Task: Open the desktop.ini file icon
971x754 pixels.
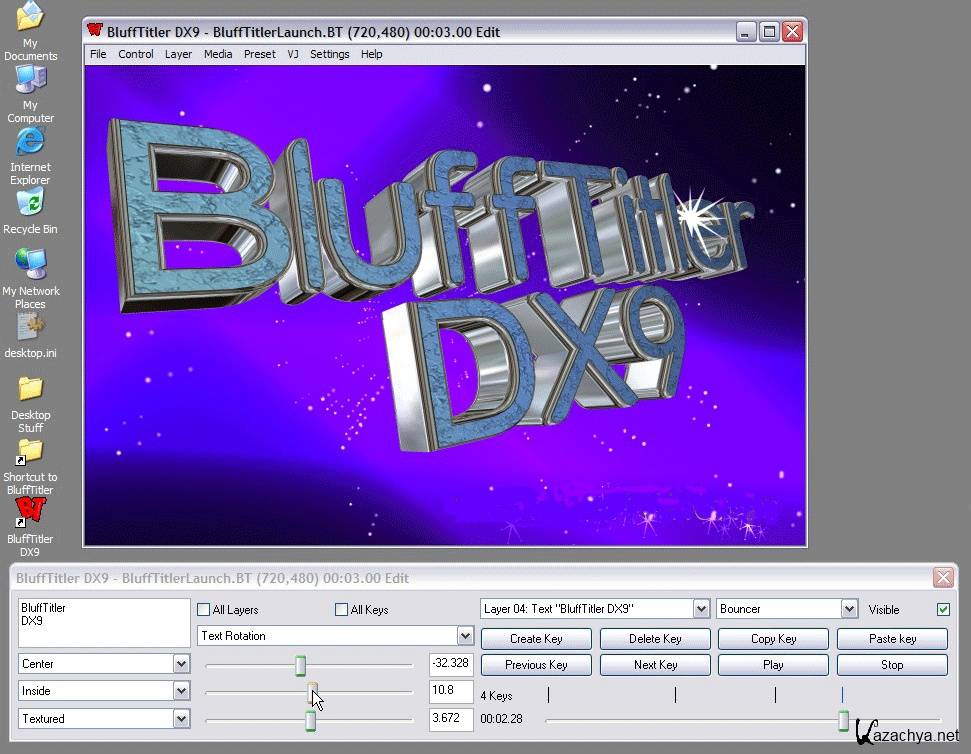Action: click(30, 327)
